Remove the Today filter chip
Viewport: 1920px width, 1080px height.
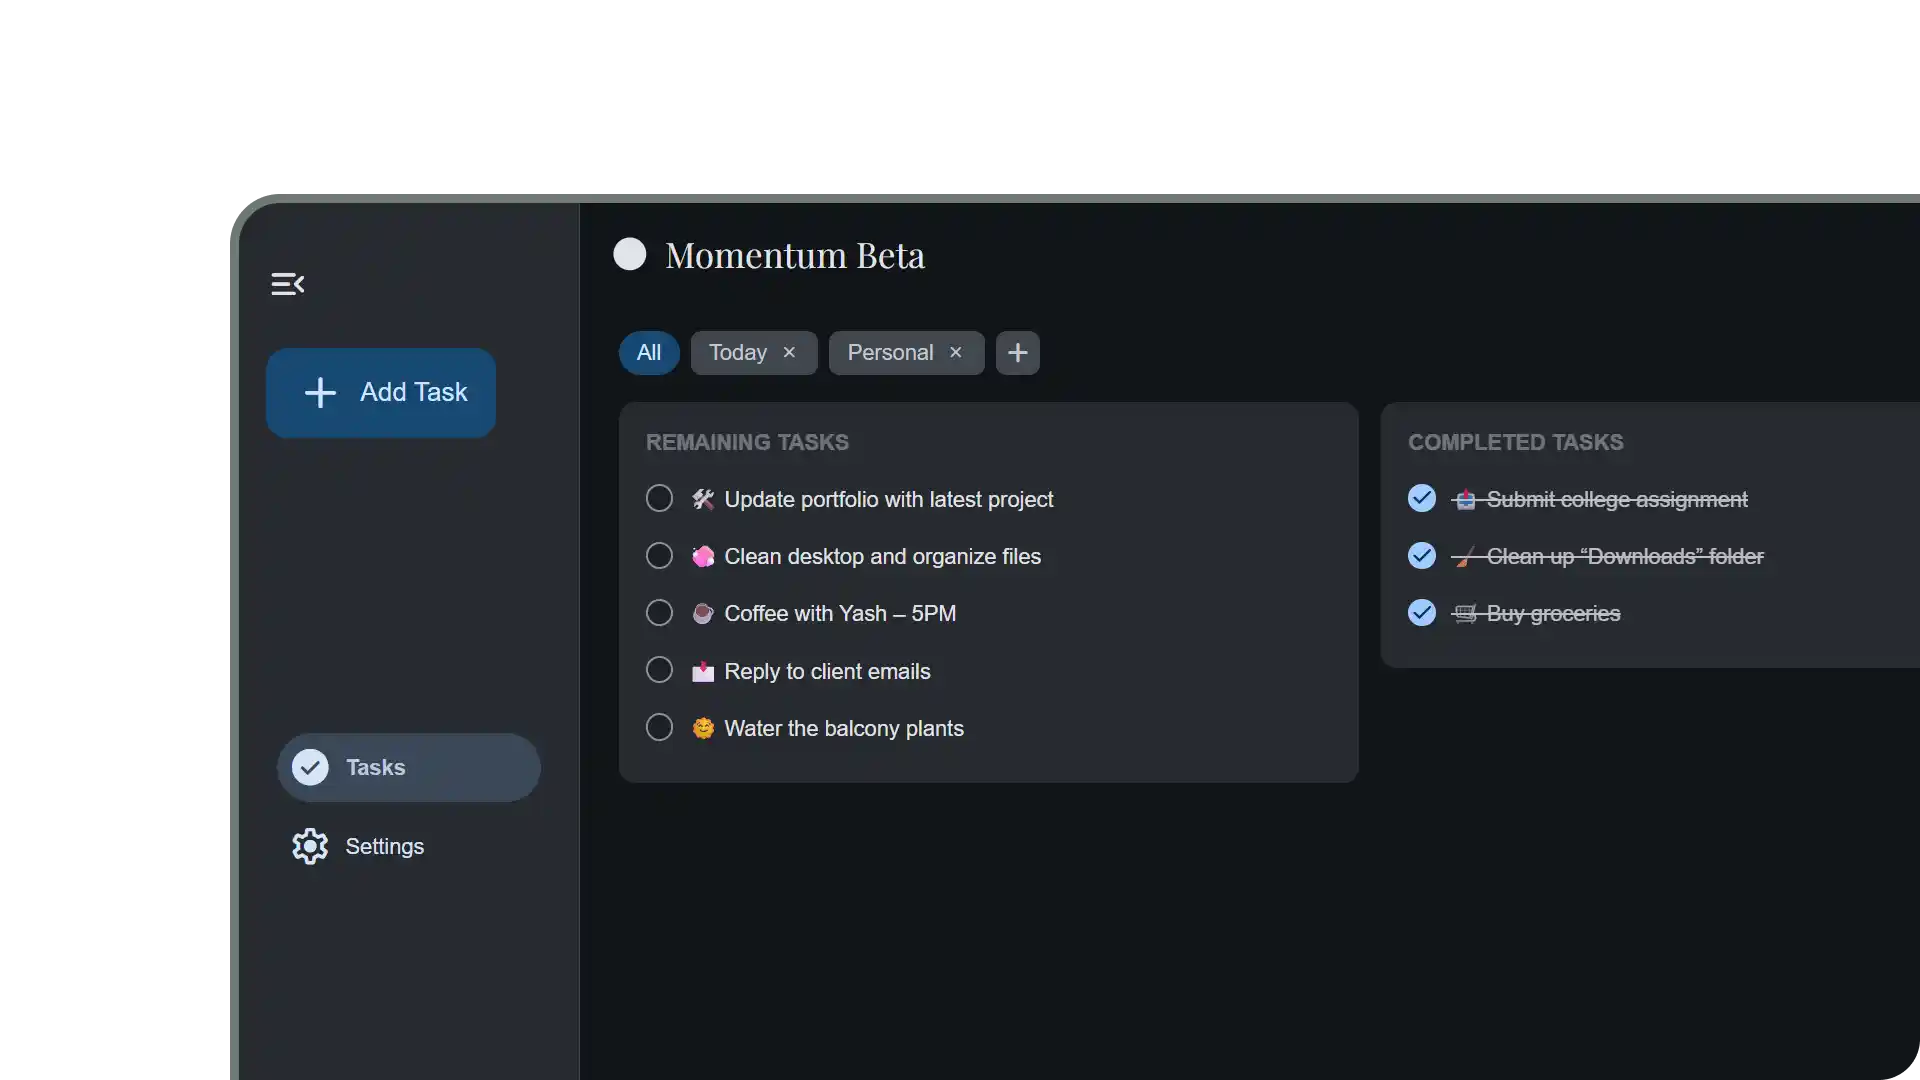tap(789, 352)
